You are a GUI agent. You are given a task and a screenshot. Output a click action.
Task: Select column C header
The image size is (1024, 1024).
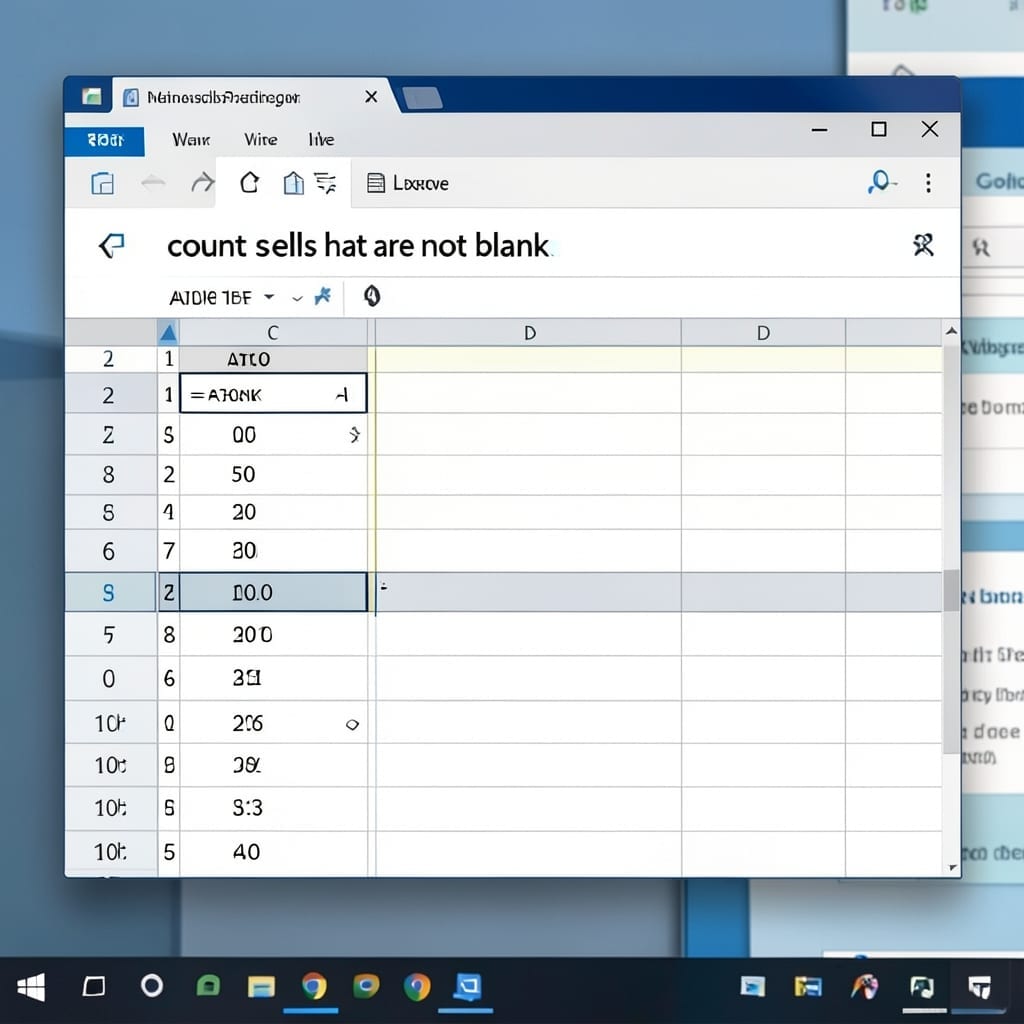273,333
